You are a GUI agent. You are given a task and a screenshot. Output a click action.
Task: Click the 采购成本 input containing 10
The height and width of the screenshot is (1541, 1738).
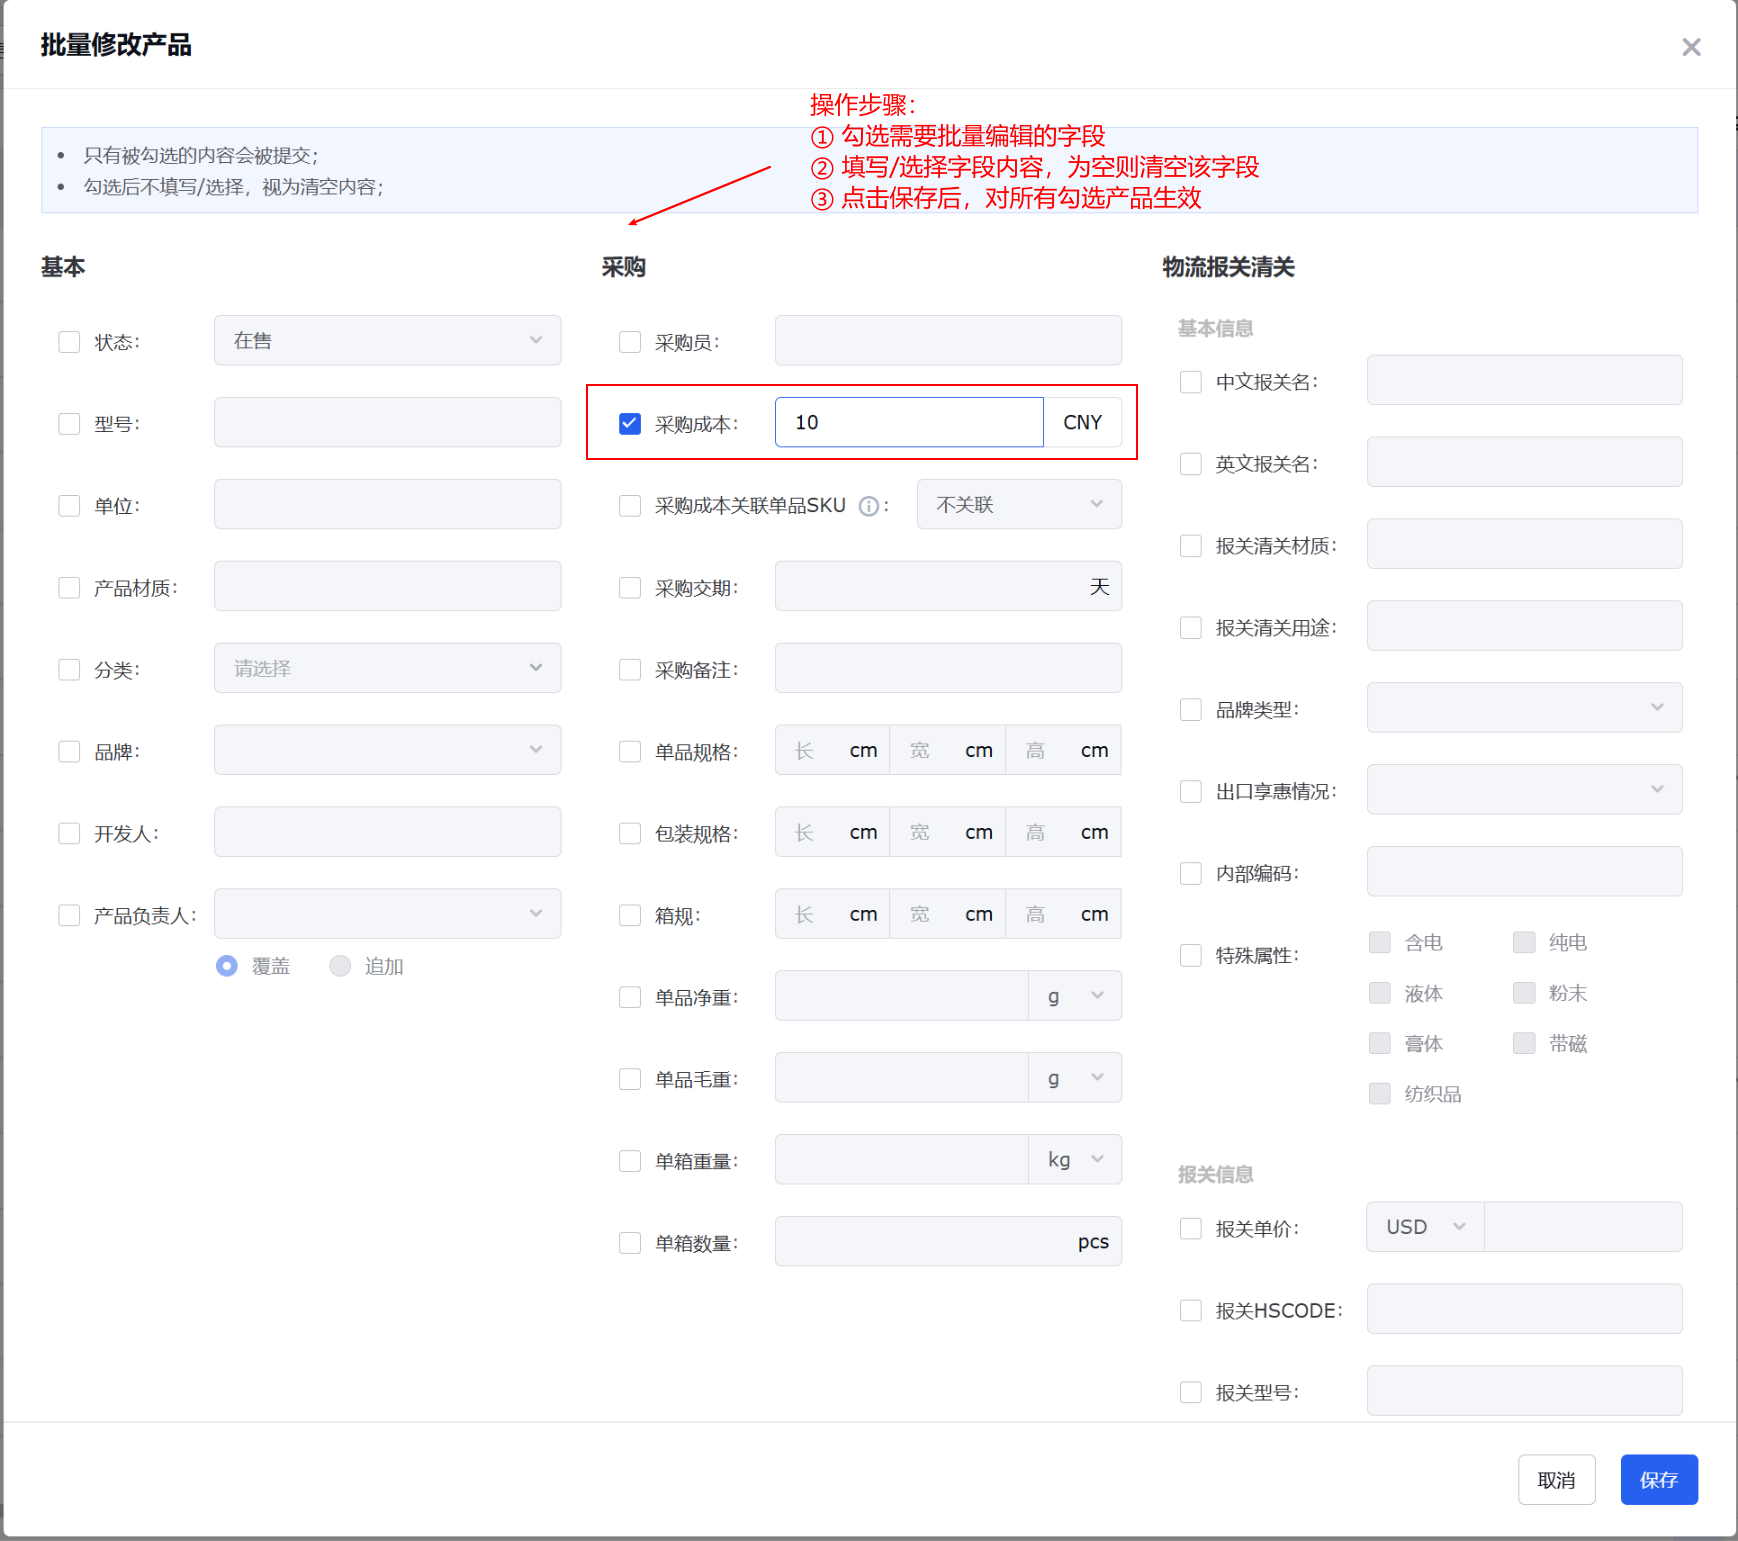click(909, 423)
